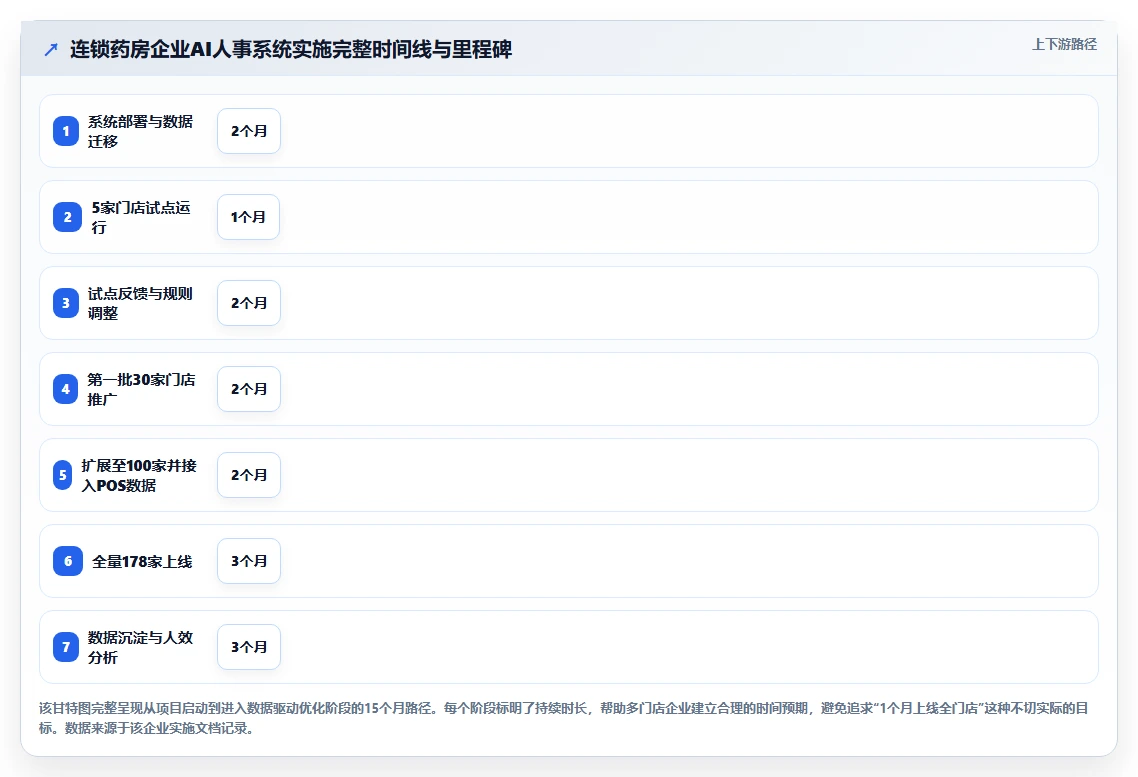
Task: Select the 全量178家上线 stage label
Action: coord(142,562)
